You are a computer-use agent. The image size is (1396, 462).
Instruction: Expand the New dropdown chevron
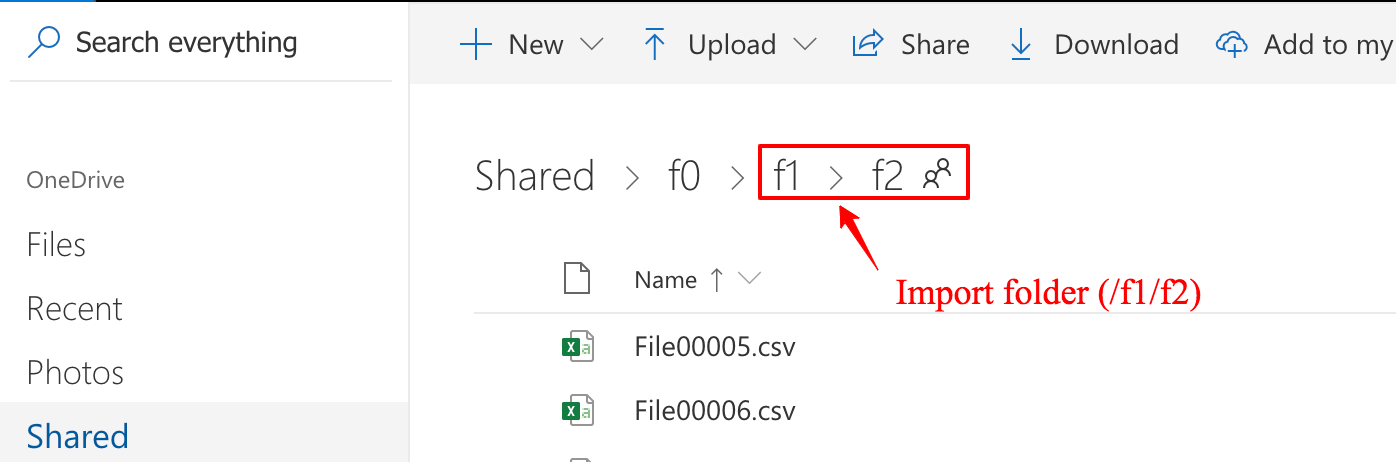pyautogui.click(x=592, y=44)
